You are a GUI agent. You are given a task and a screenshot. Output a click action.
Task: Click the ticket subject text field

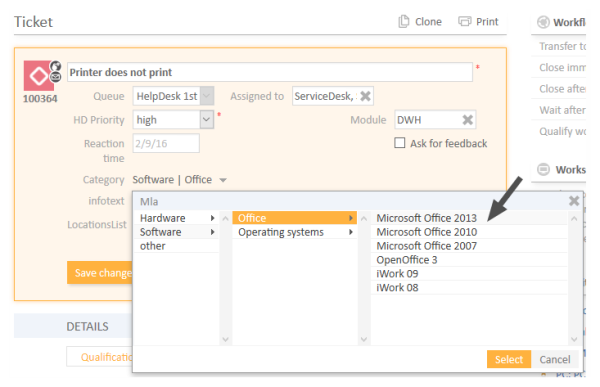click(270, 72)
